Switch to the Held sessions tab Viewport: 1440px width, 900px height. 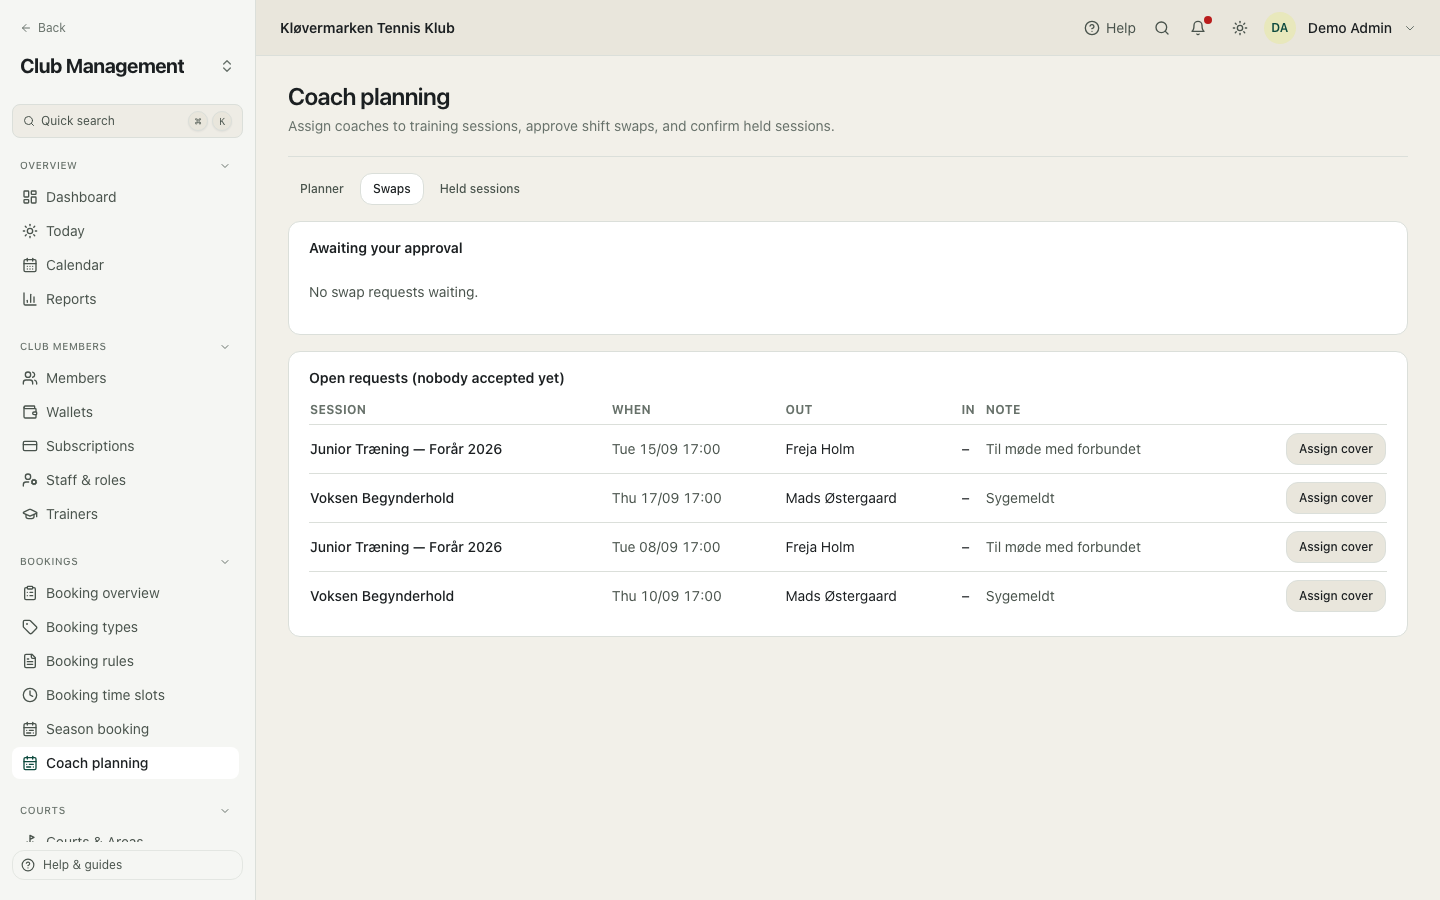pos(480,189)
